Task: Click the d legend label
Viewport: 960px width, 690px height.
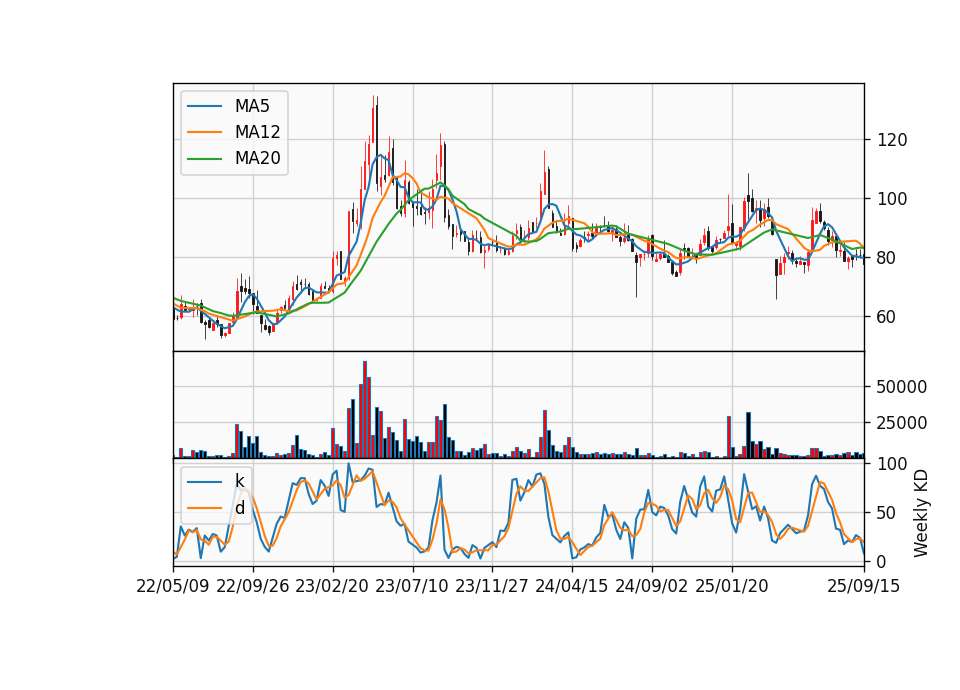Action: point(239,508)
